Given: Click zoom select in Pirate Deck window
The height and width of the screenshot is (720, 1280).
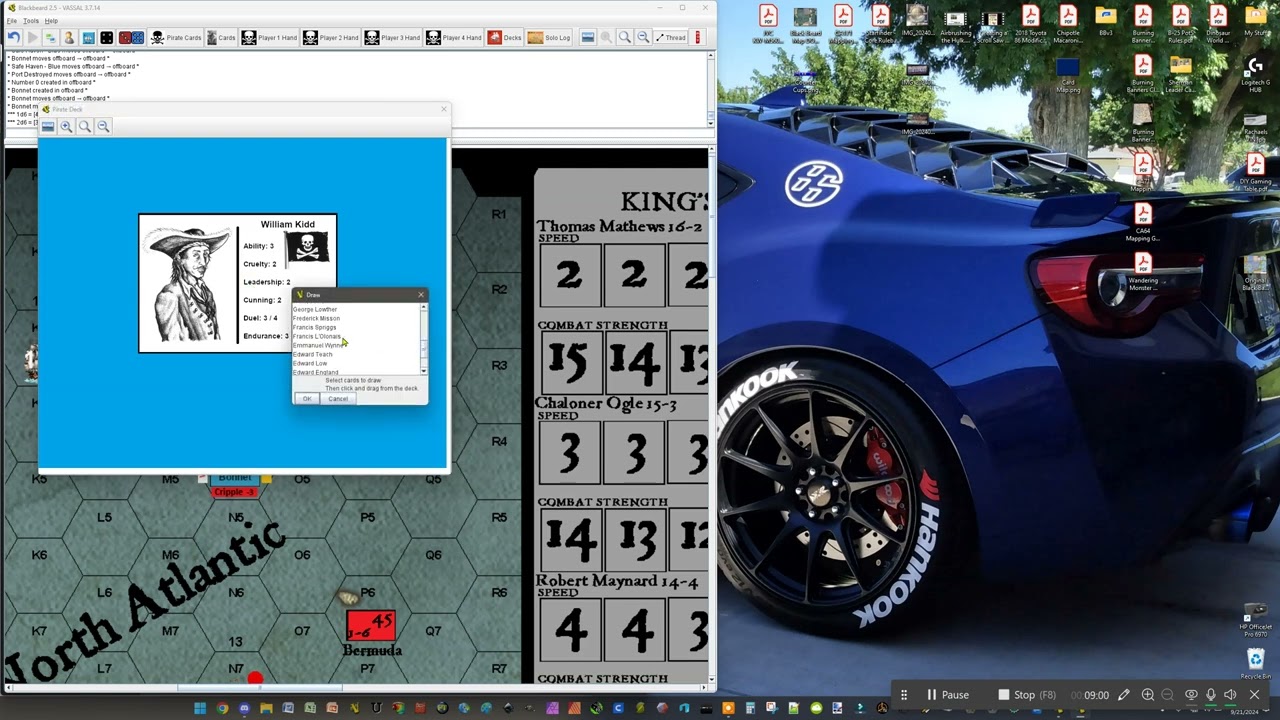Looking at the screenshot, I should (x=85, y=126).
